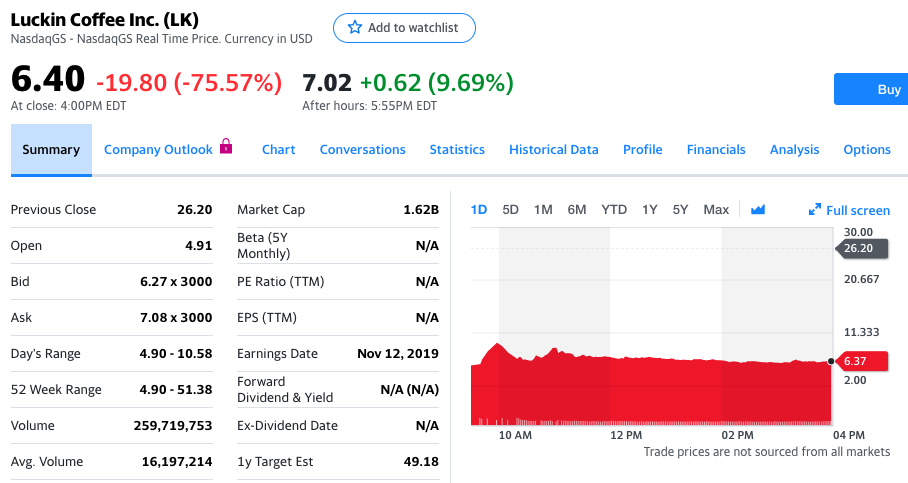
Task: Switch to the Chart tab
Action: tap(279, 149)
